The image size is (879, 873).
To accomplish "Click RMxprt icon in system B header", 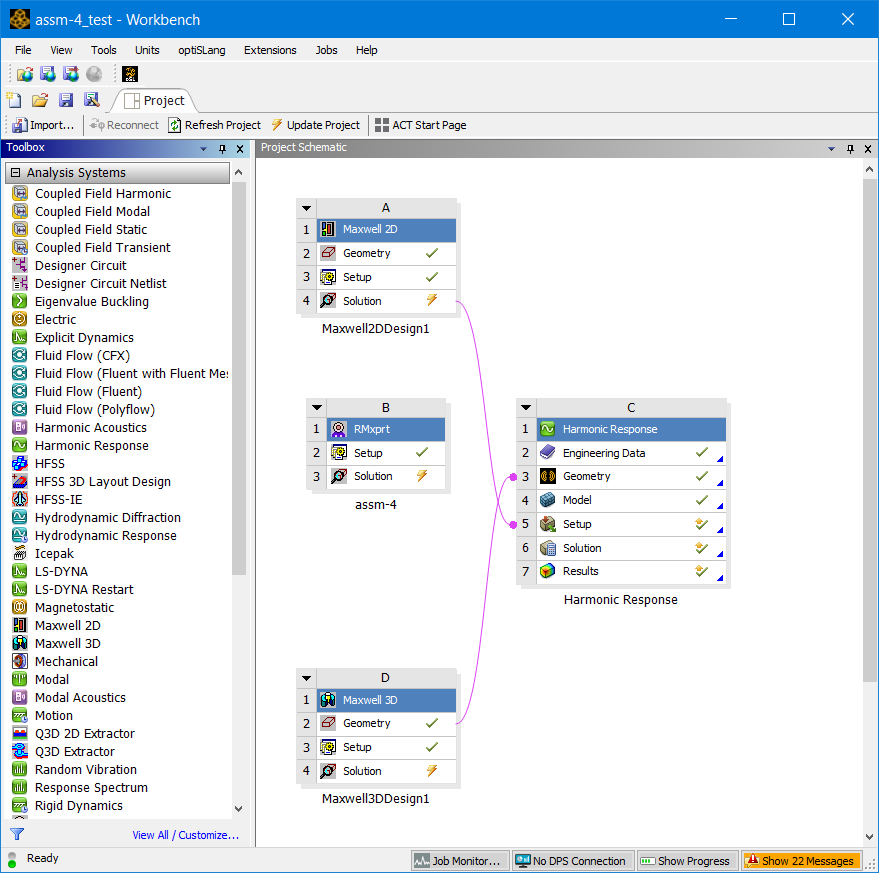I will coord(339,429).
